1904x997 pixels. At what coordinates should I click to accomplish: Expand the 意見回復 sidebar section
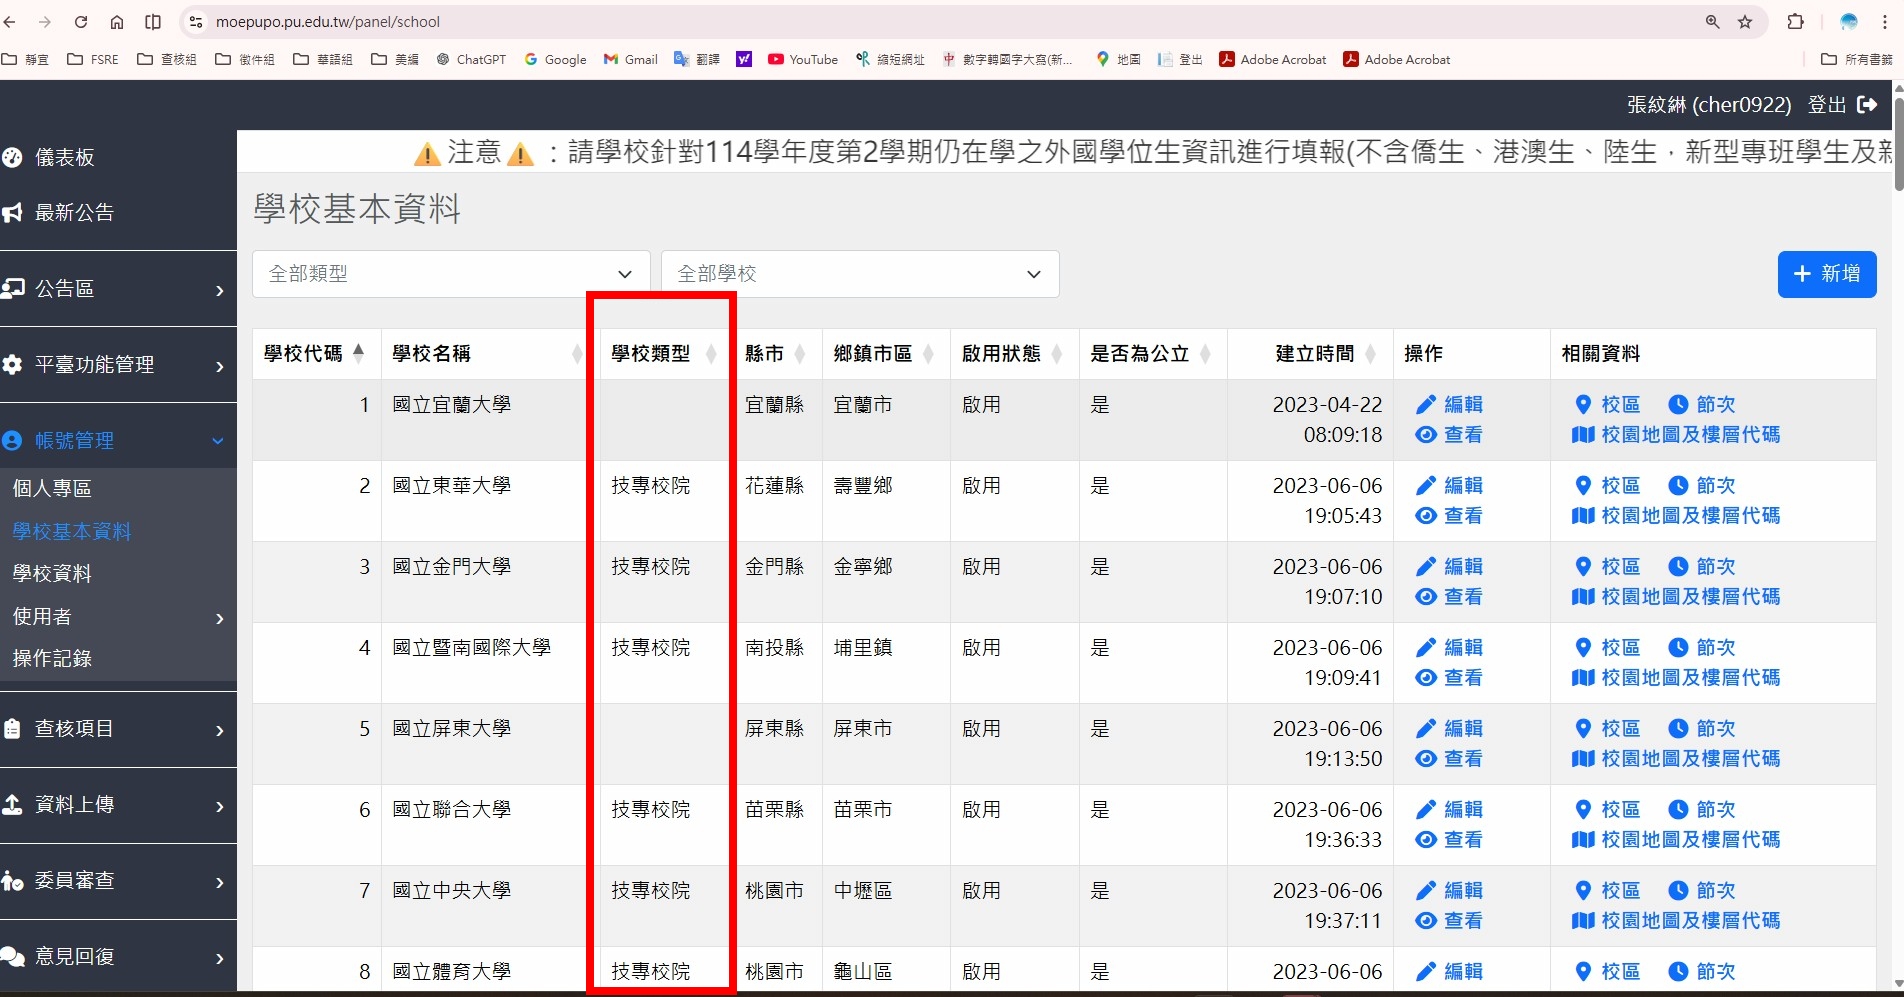coord(118,957)
